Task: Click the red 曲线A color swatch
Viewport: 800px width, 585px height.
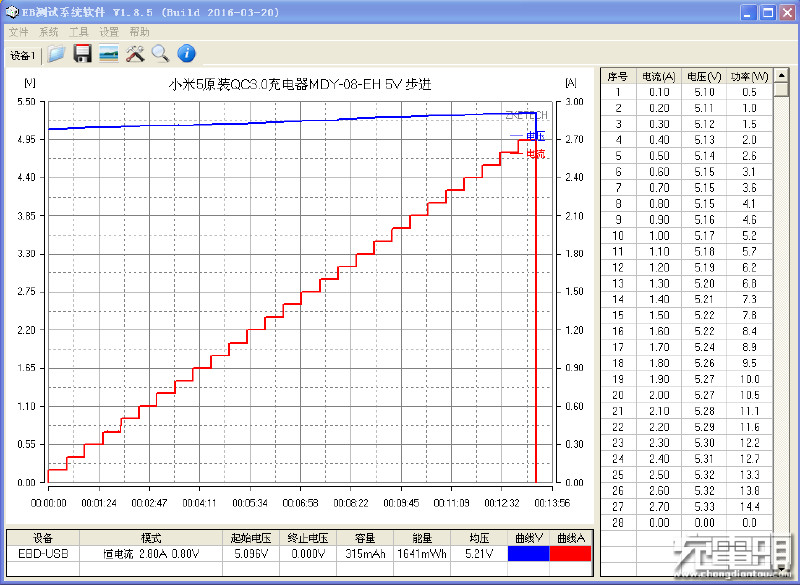Action: tap(570, 552)
